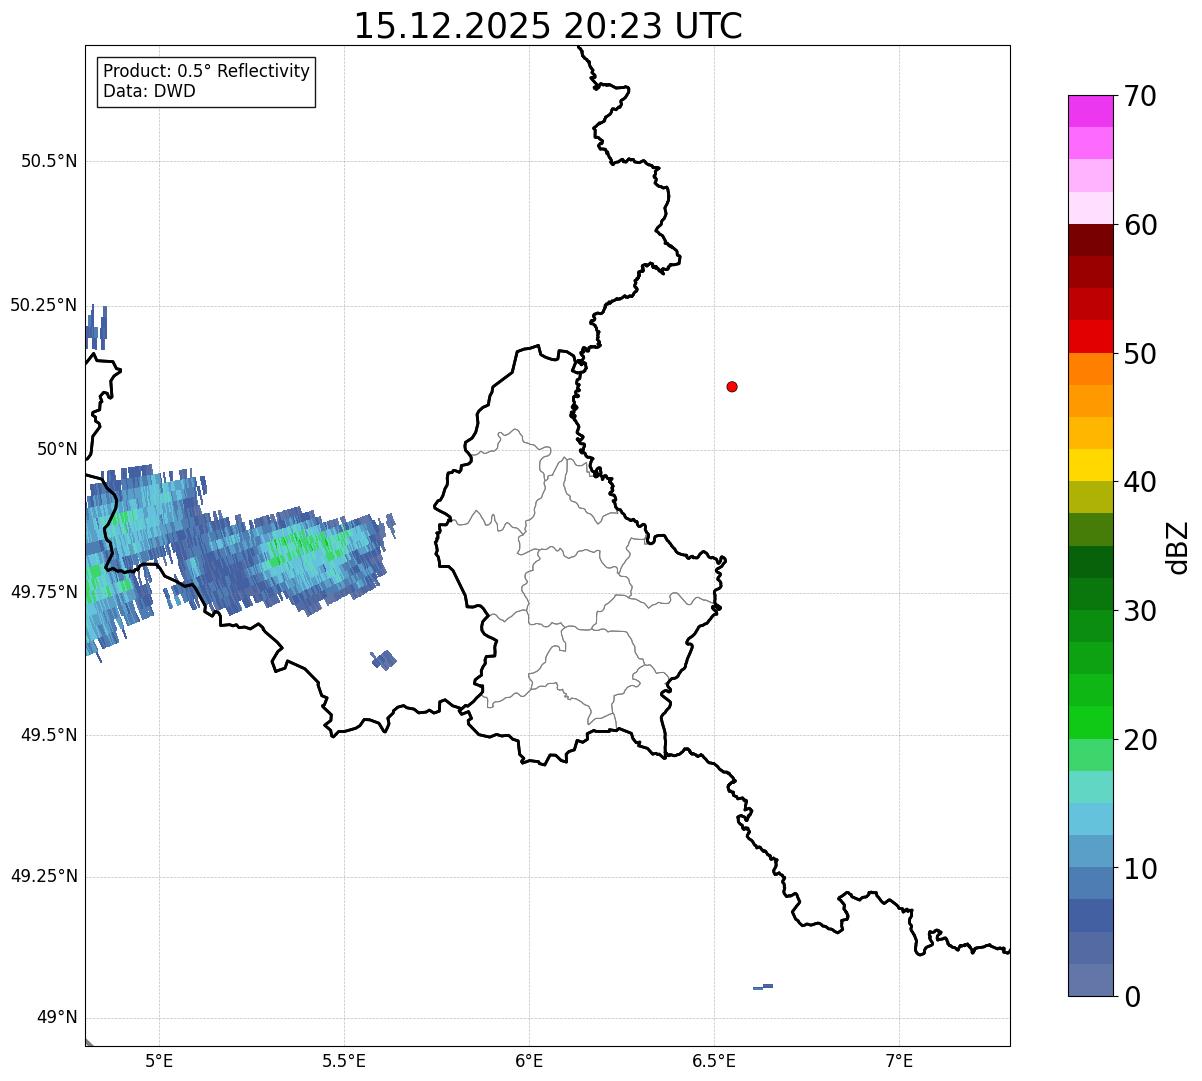1202x1081 pixels.
Task: Click the 50 tick label on colorbar
Action: (1140, 354)
